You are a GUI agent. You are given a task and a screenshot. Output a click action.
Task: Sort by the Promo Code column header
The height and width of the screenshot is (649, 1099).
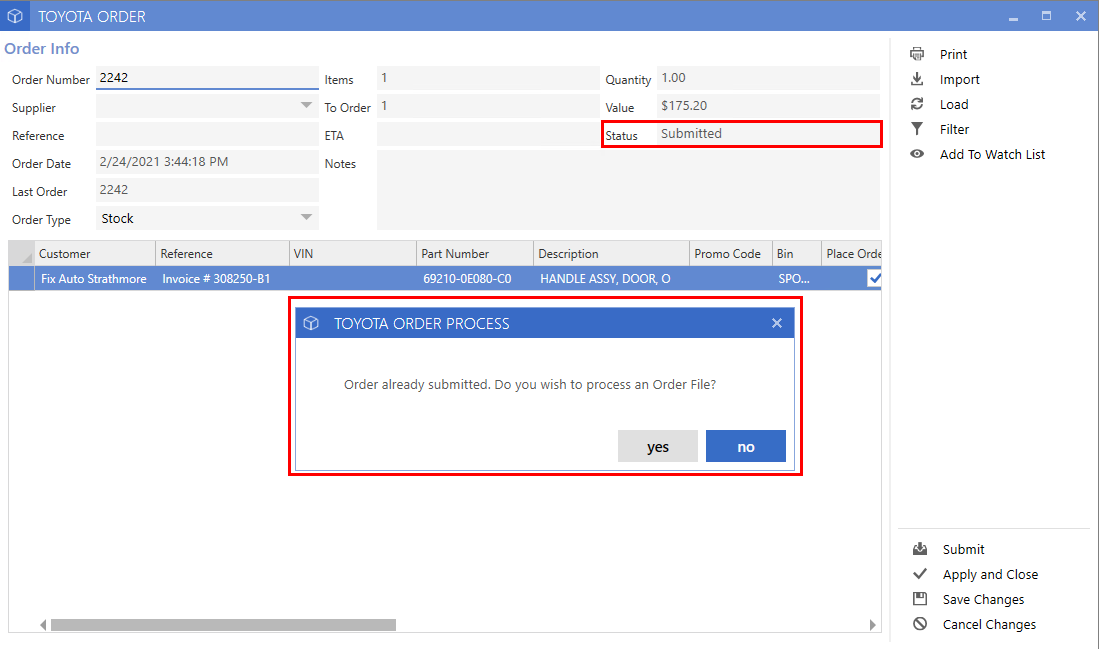click(730, 254)
